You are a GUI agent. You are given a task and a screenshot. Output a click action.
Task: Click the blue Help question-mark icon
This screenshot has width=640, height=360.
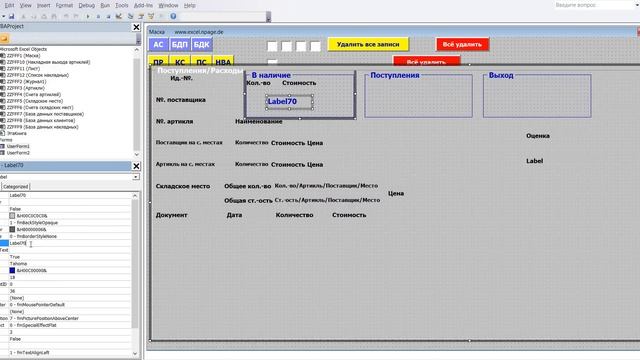point(173,16)
